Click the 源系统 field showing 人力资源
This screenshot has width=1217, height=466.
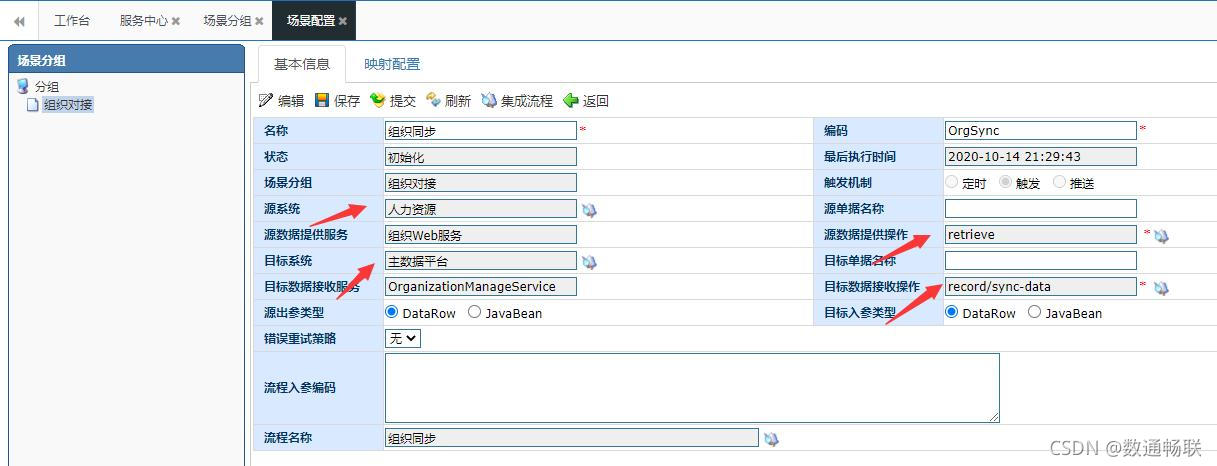pyautogui.click(x=481, y=209)
